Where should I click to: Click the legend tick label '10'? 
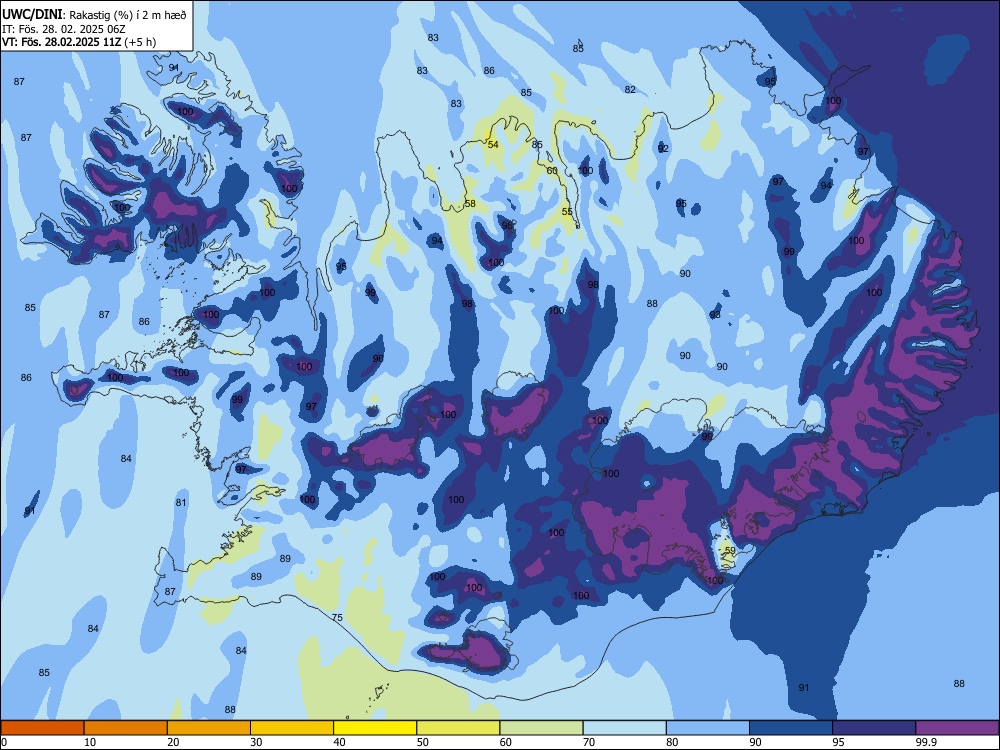(x=90, y=742)
